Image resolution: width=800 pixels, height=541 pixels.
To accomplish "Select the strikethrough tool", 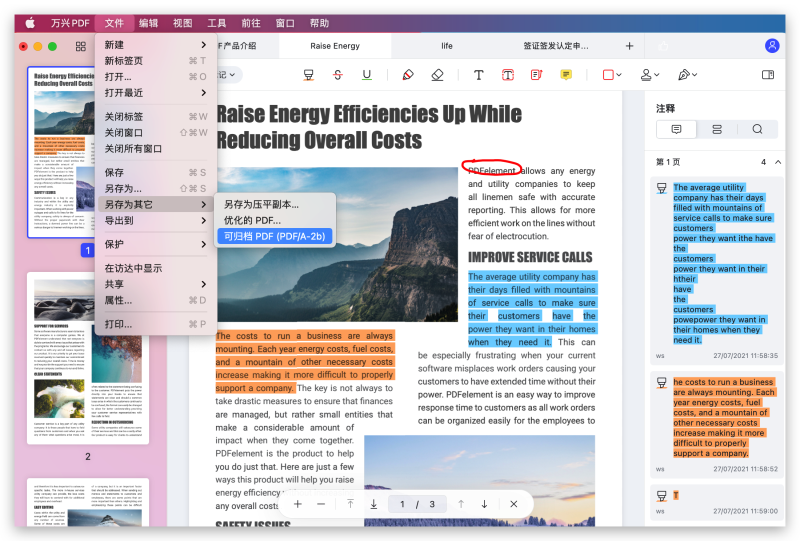I will click(338, 75).
